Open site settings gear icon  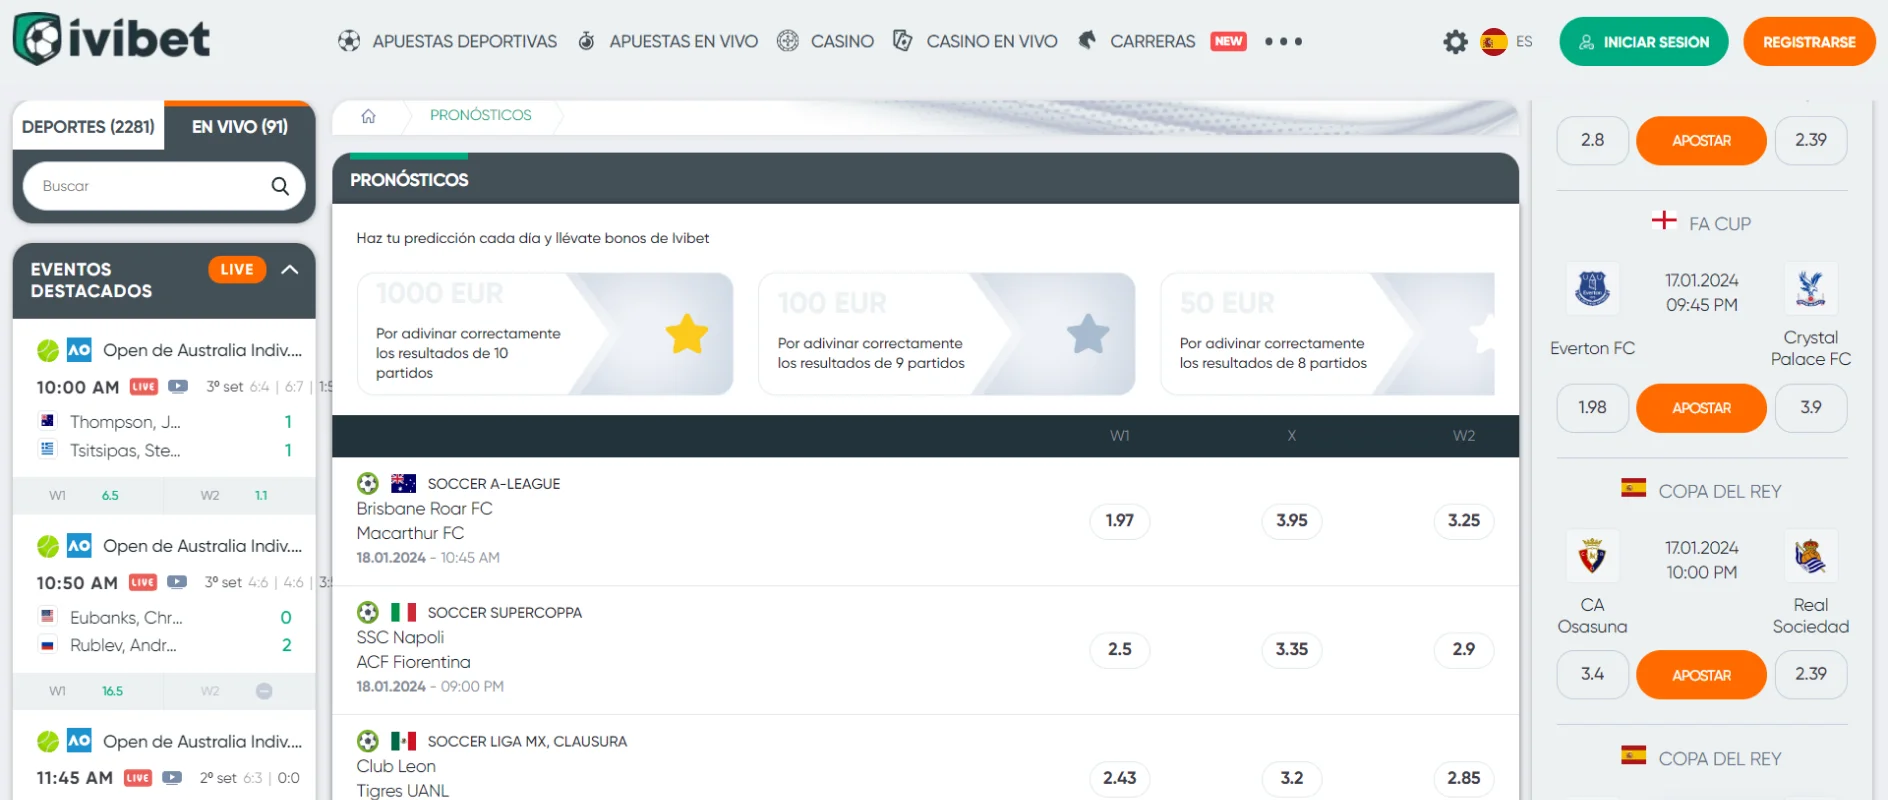pos(1455,42)
